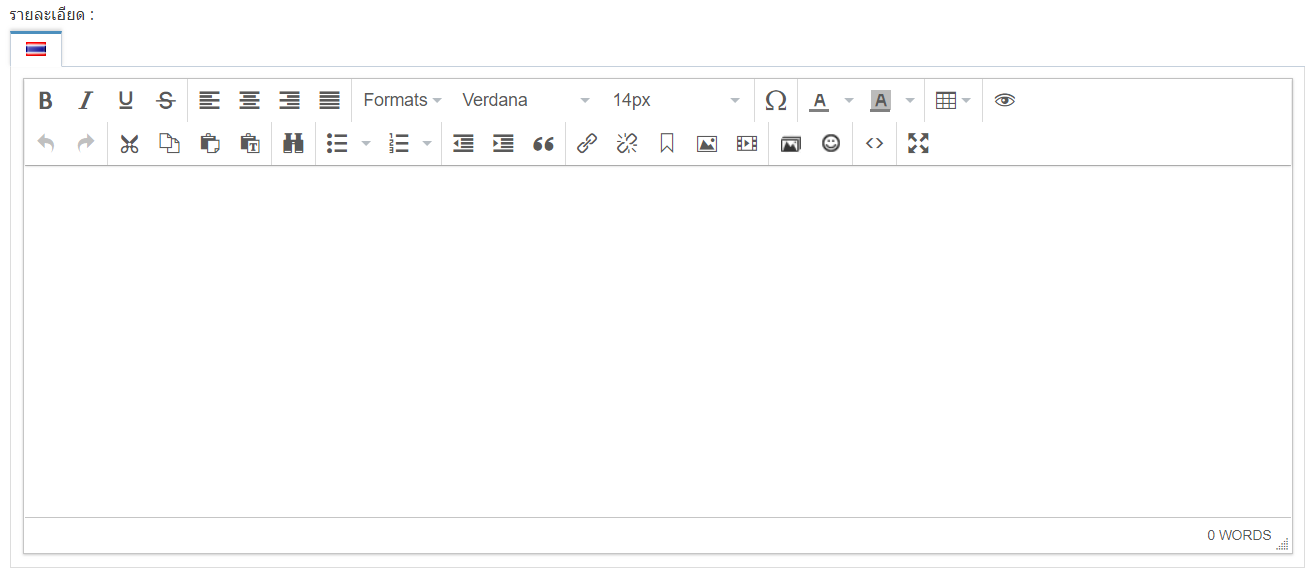Increase the indent

click(503, 143)
